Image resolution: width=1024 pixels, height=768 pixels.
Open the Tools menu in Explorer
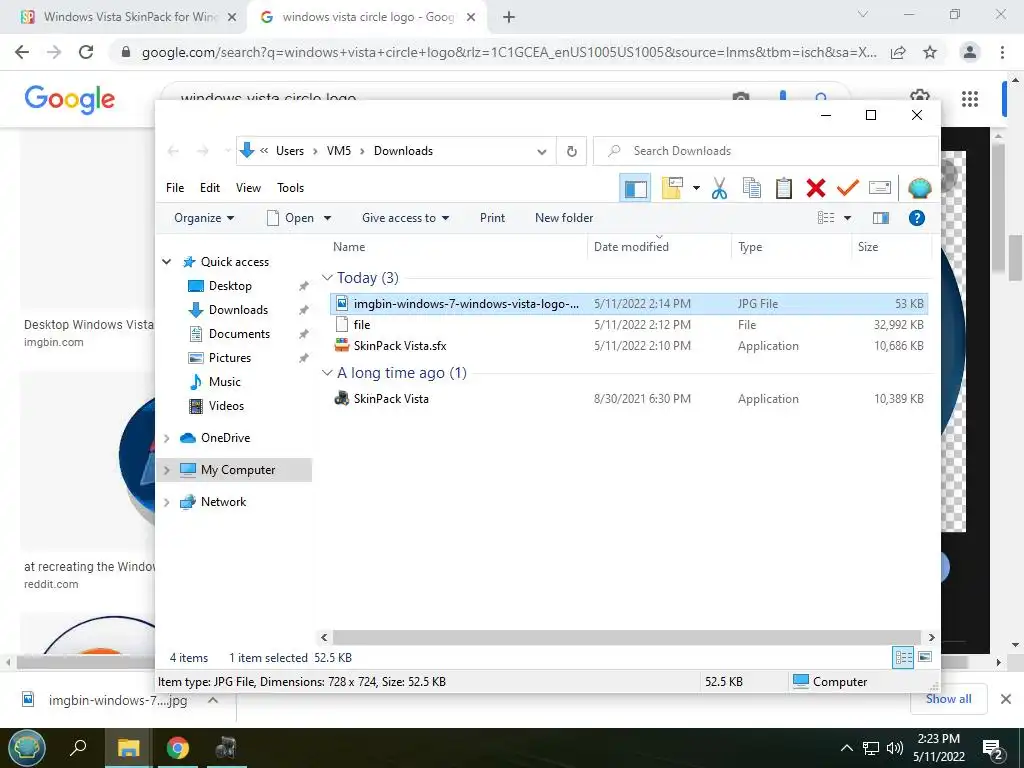(x=291, y=188)
